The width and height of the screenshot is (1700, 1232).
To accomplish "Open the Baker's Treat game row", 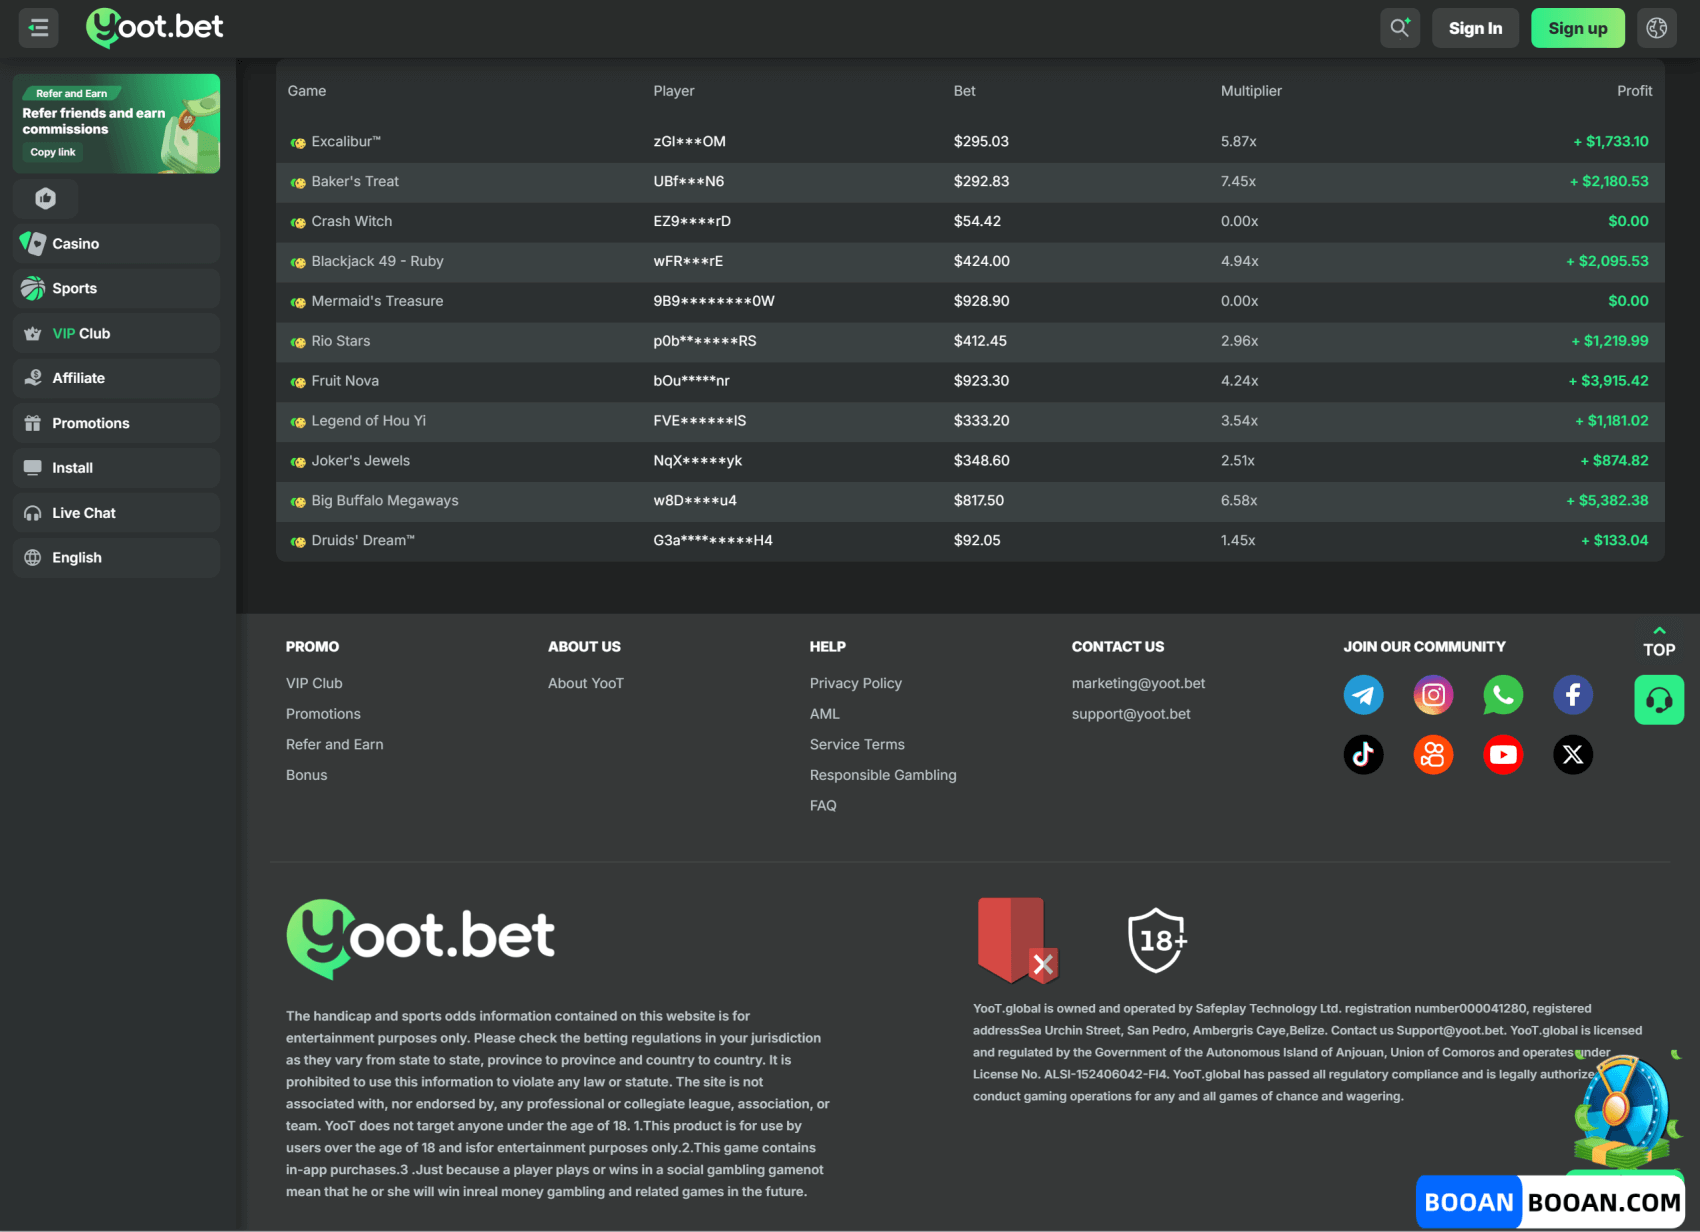I will coord(970,182).
